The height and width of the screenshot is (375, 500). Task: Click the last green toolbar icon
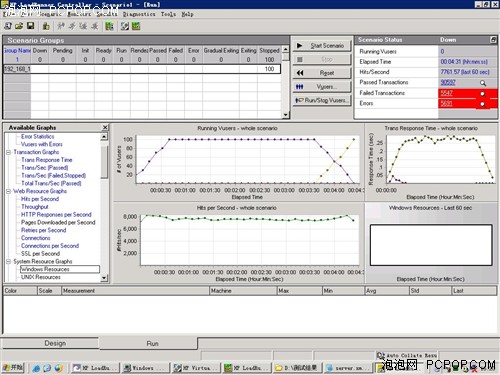click(x=136, y=26)
